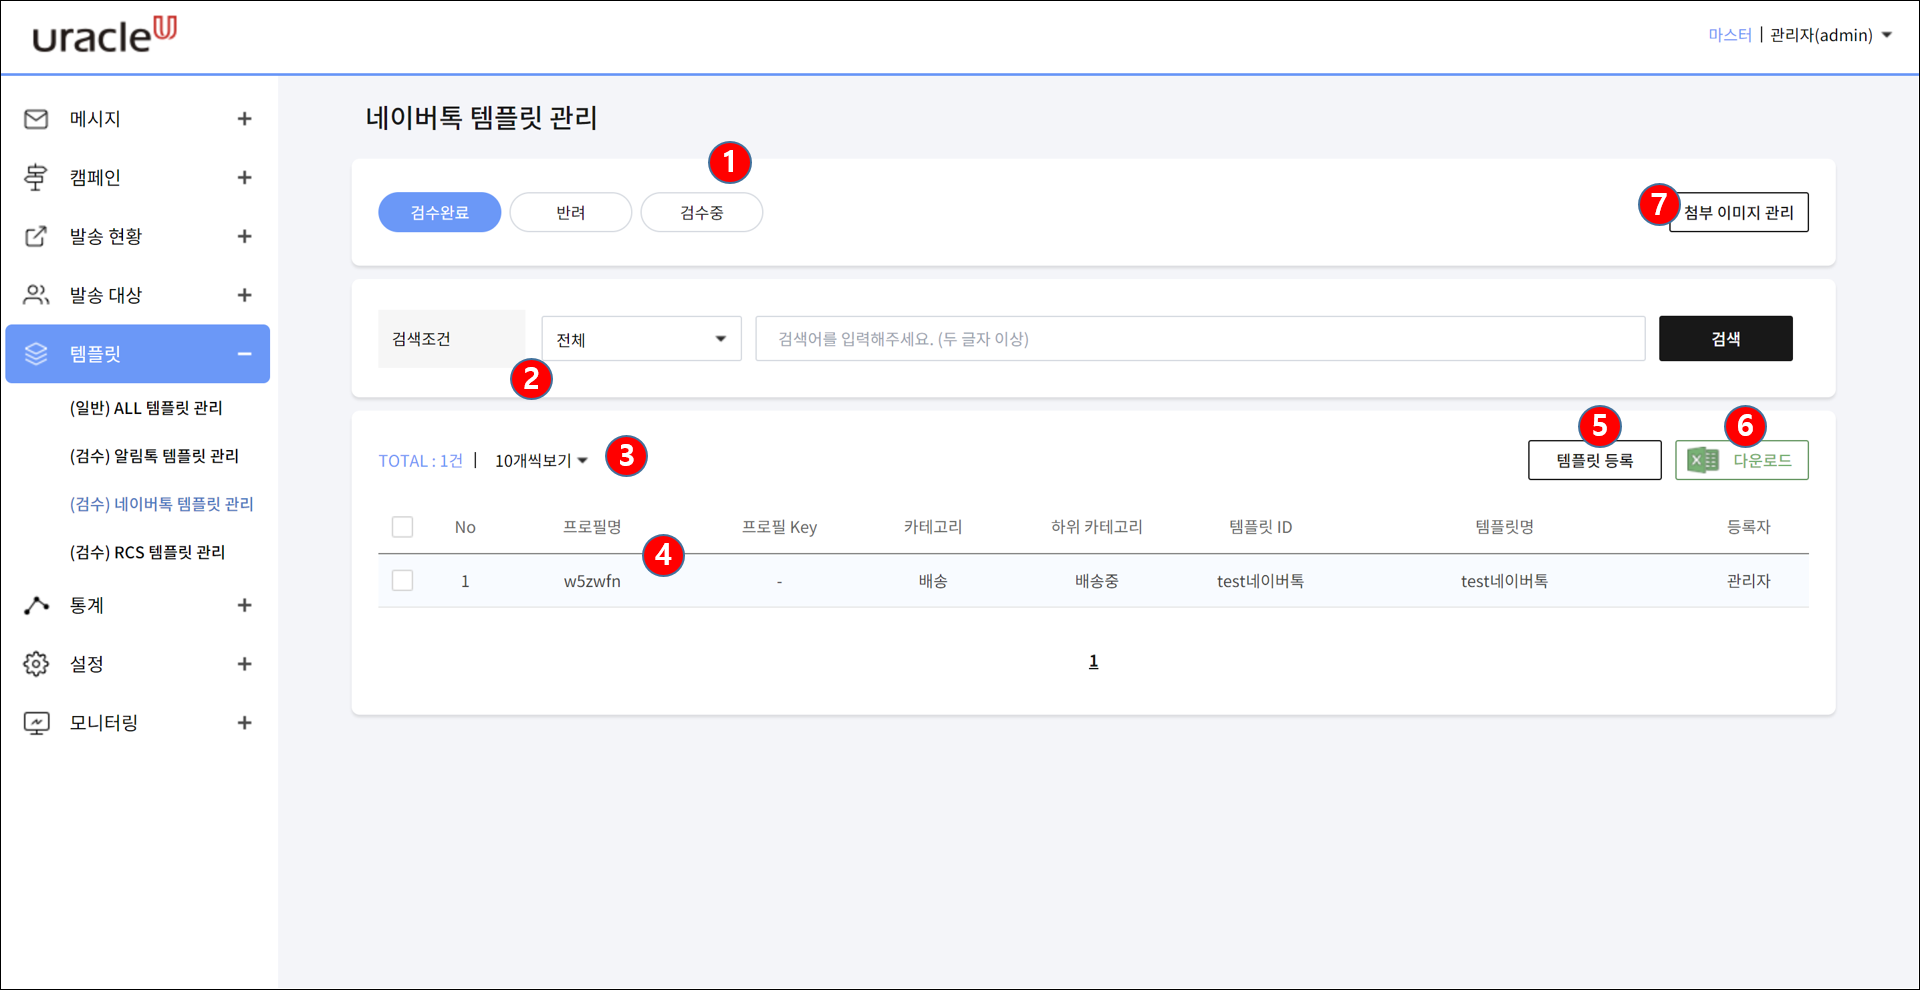
Task: Open the 전체 search condition dropdown
Action: click(x=641, y=339)
